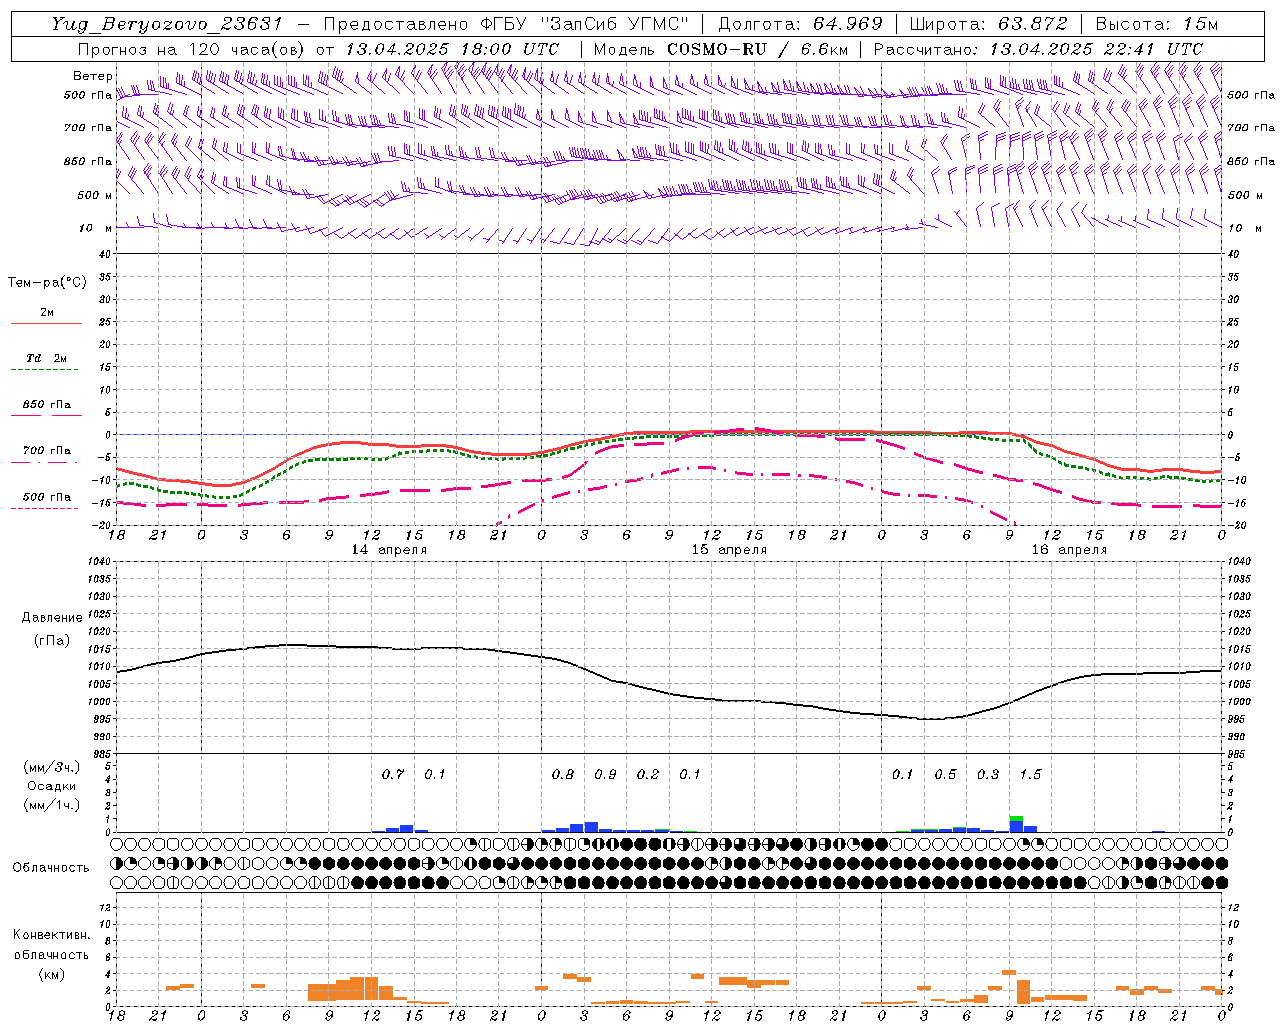
Task: Click the 16 апреля date label
Action: click(1069, 550)
